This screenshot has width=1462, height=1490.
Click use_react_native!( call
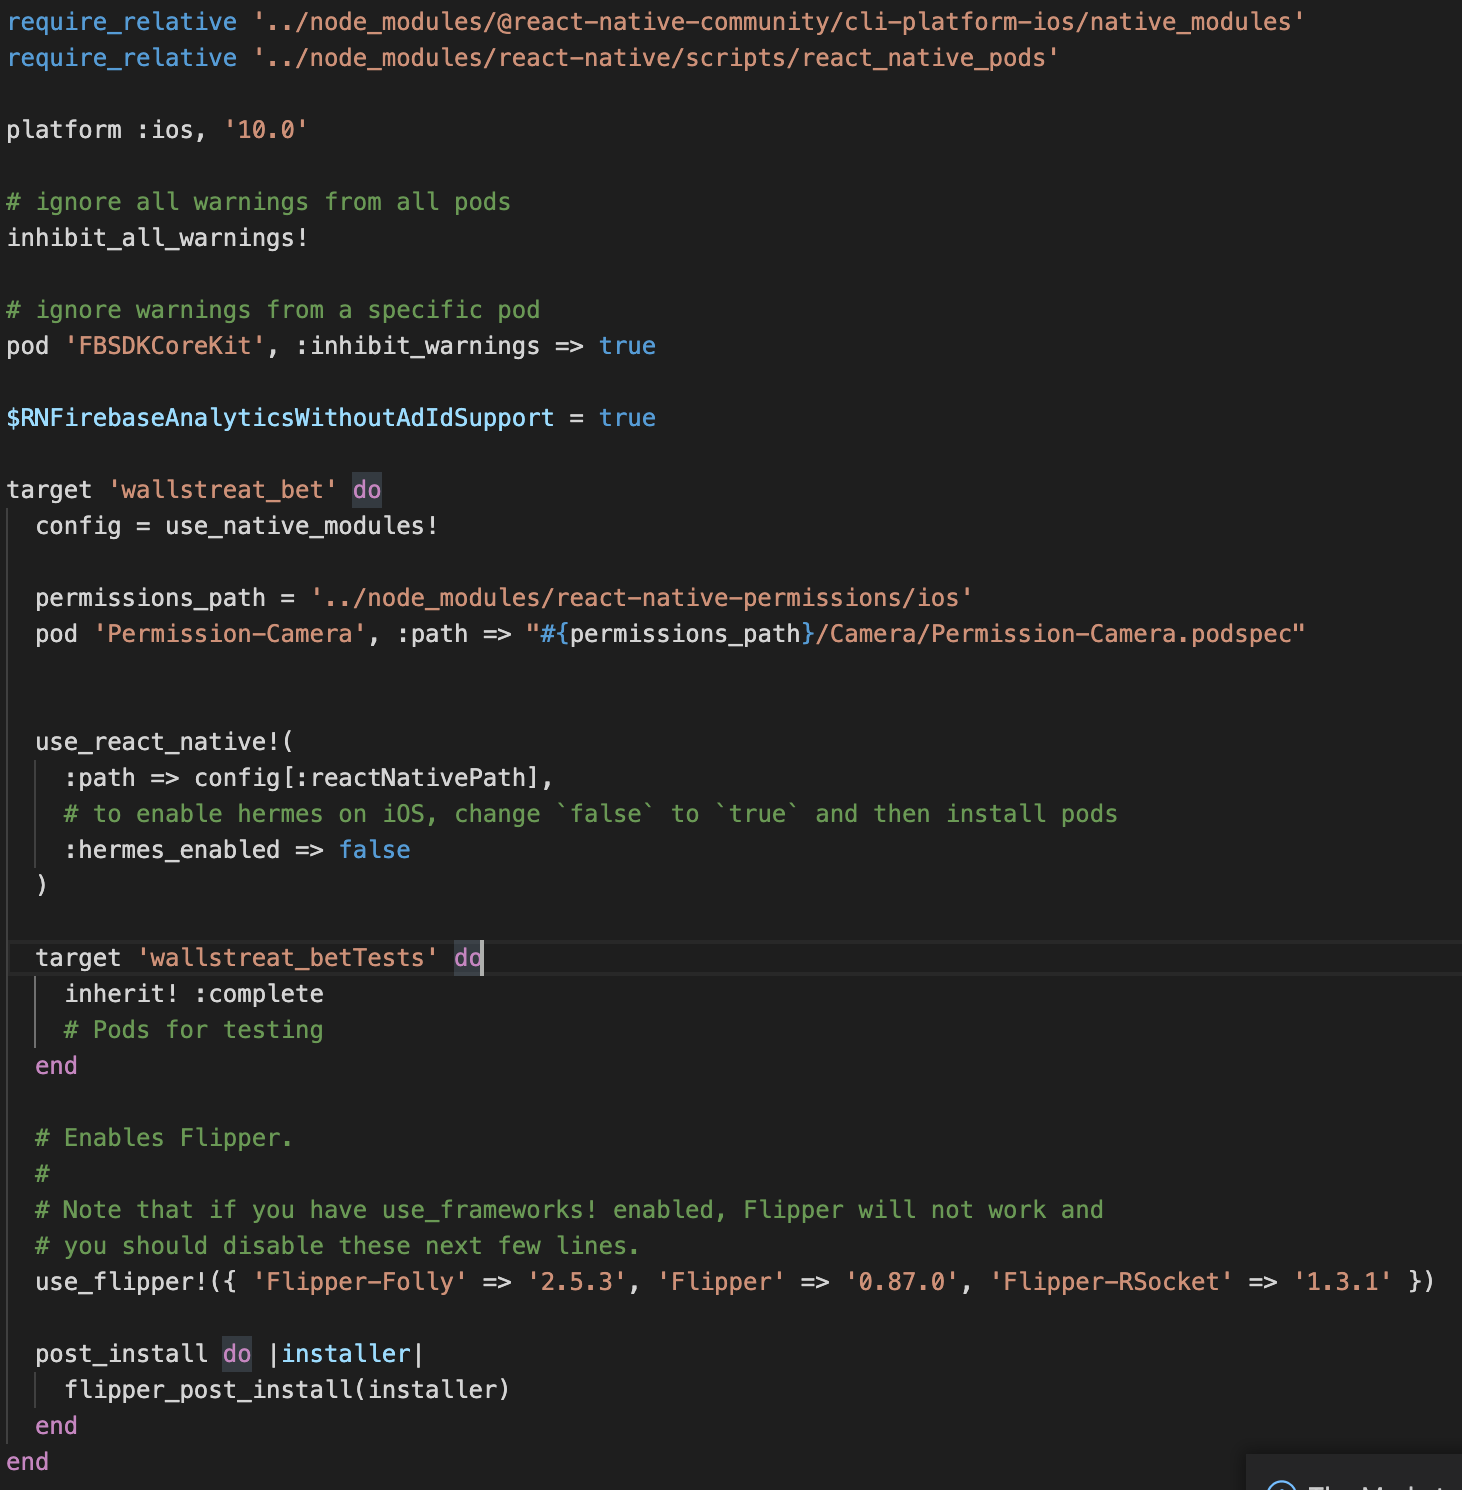[x=165, y=742]
